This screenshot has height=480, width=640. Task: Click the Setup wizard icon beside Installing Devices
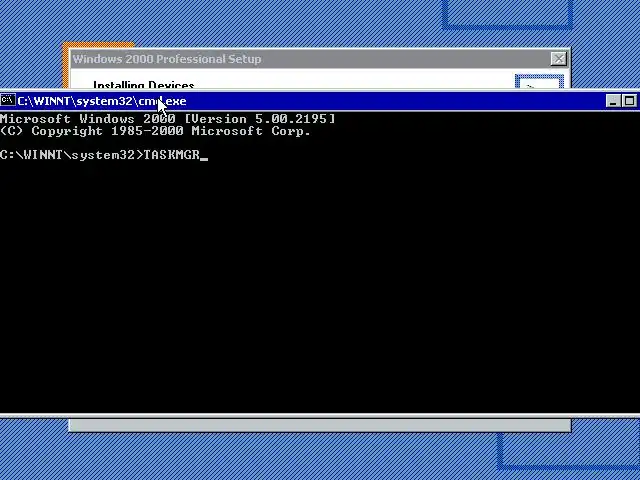[539, 82]
